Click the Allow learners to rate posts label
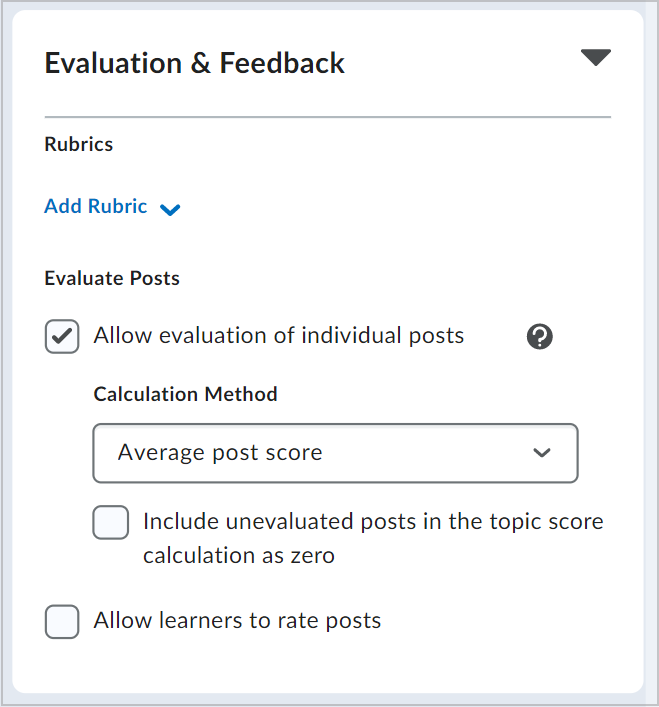659x707 pixels. click(x=237, y=620)
